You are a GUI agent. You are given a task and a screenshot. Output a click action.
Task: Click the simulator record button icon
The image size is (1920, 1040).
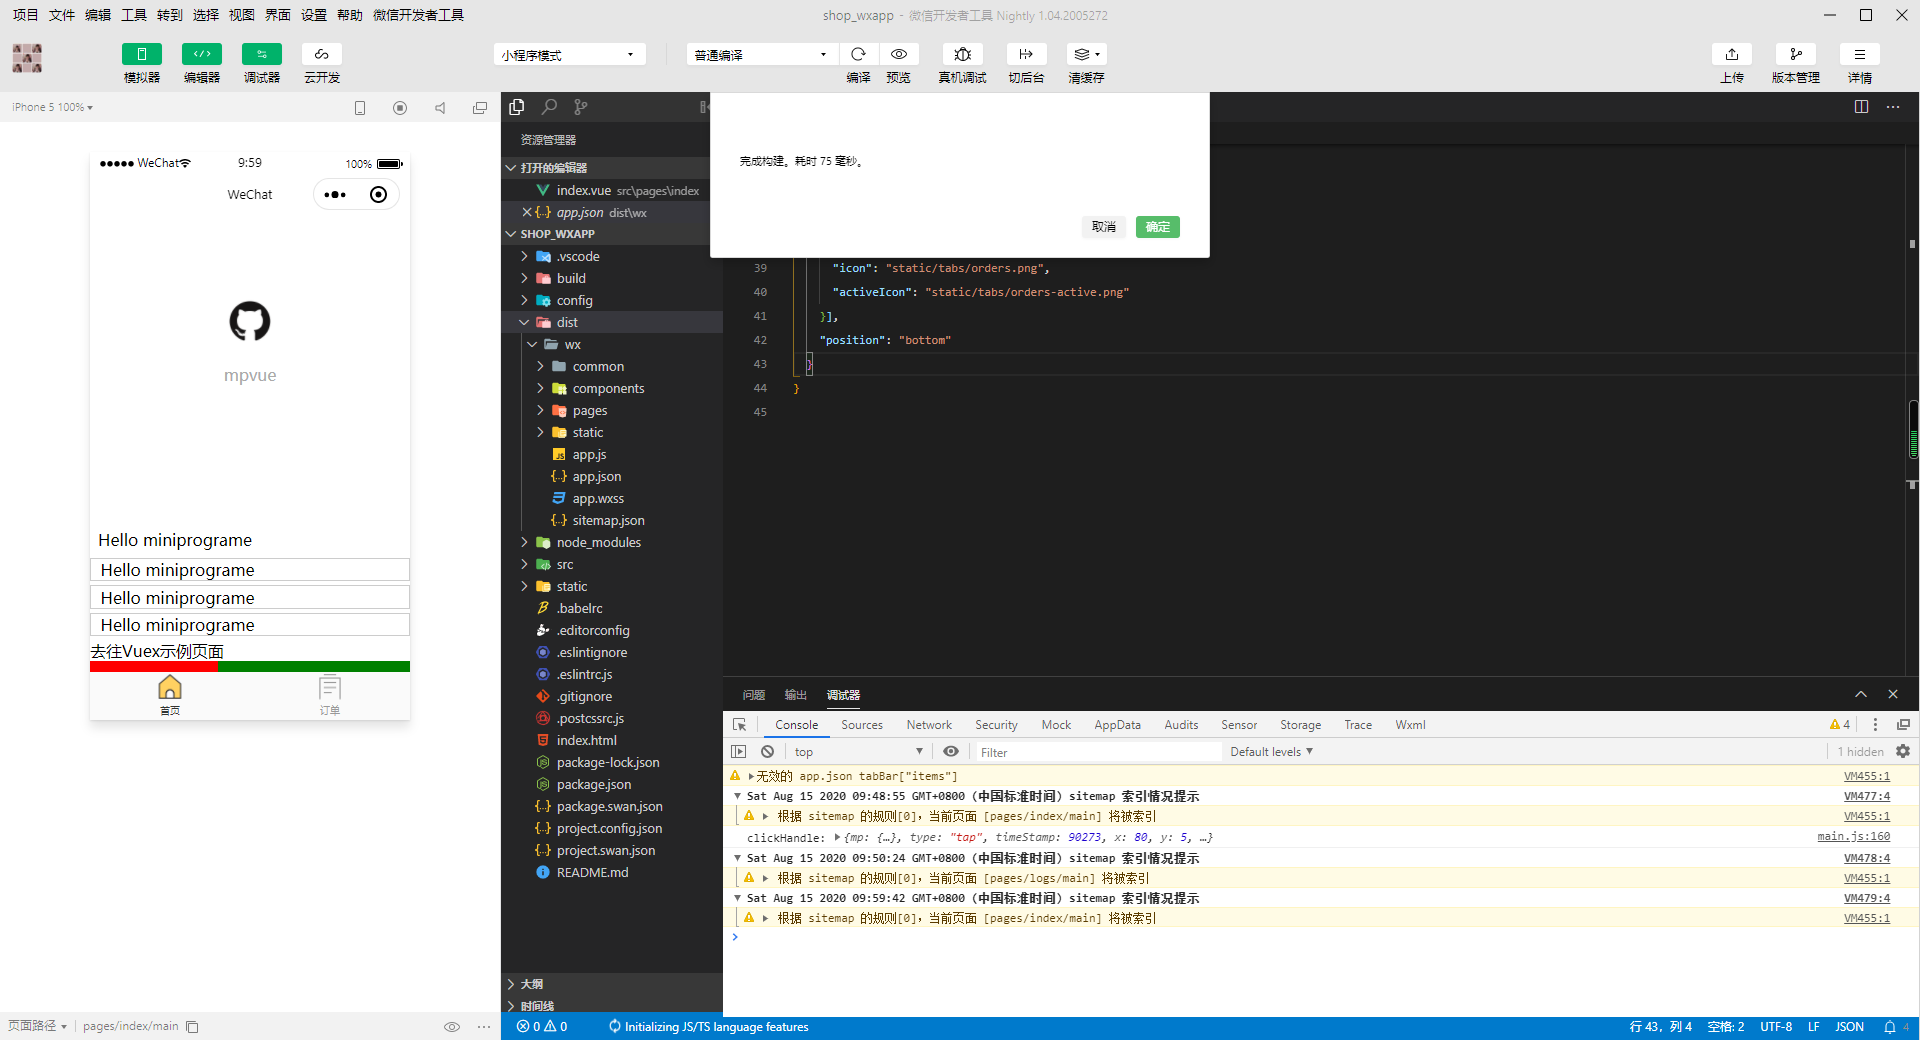coord(400,108)
